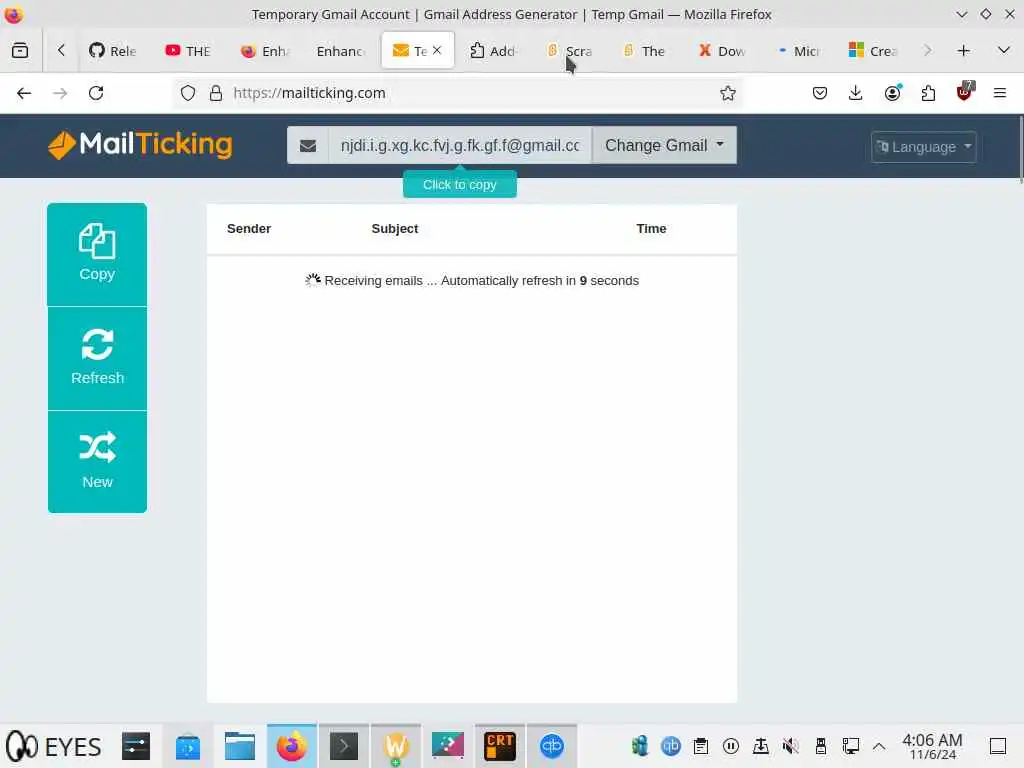Open the qBittorrent icon in the taskbar
Image resolution: width=1024 pixels, height=768 pixels.
point(552,746)
